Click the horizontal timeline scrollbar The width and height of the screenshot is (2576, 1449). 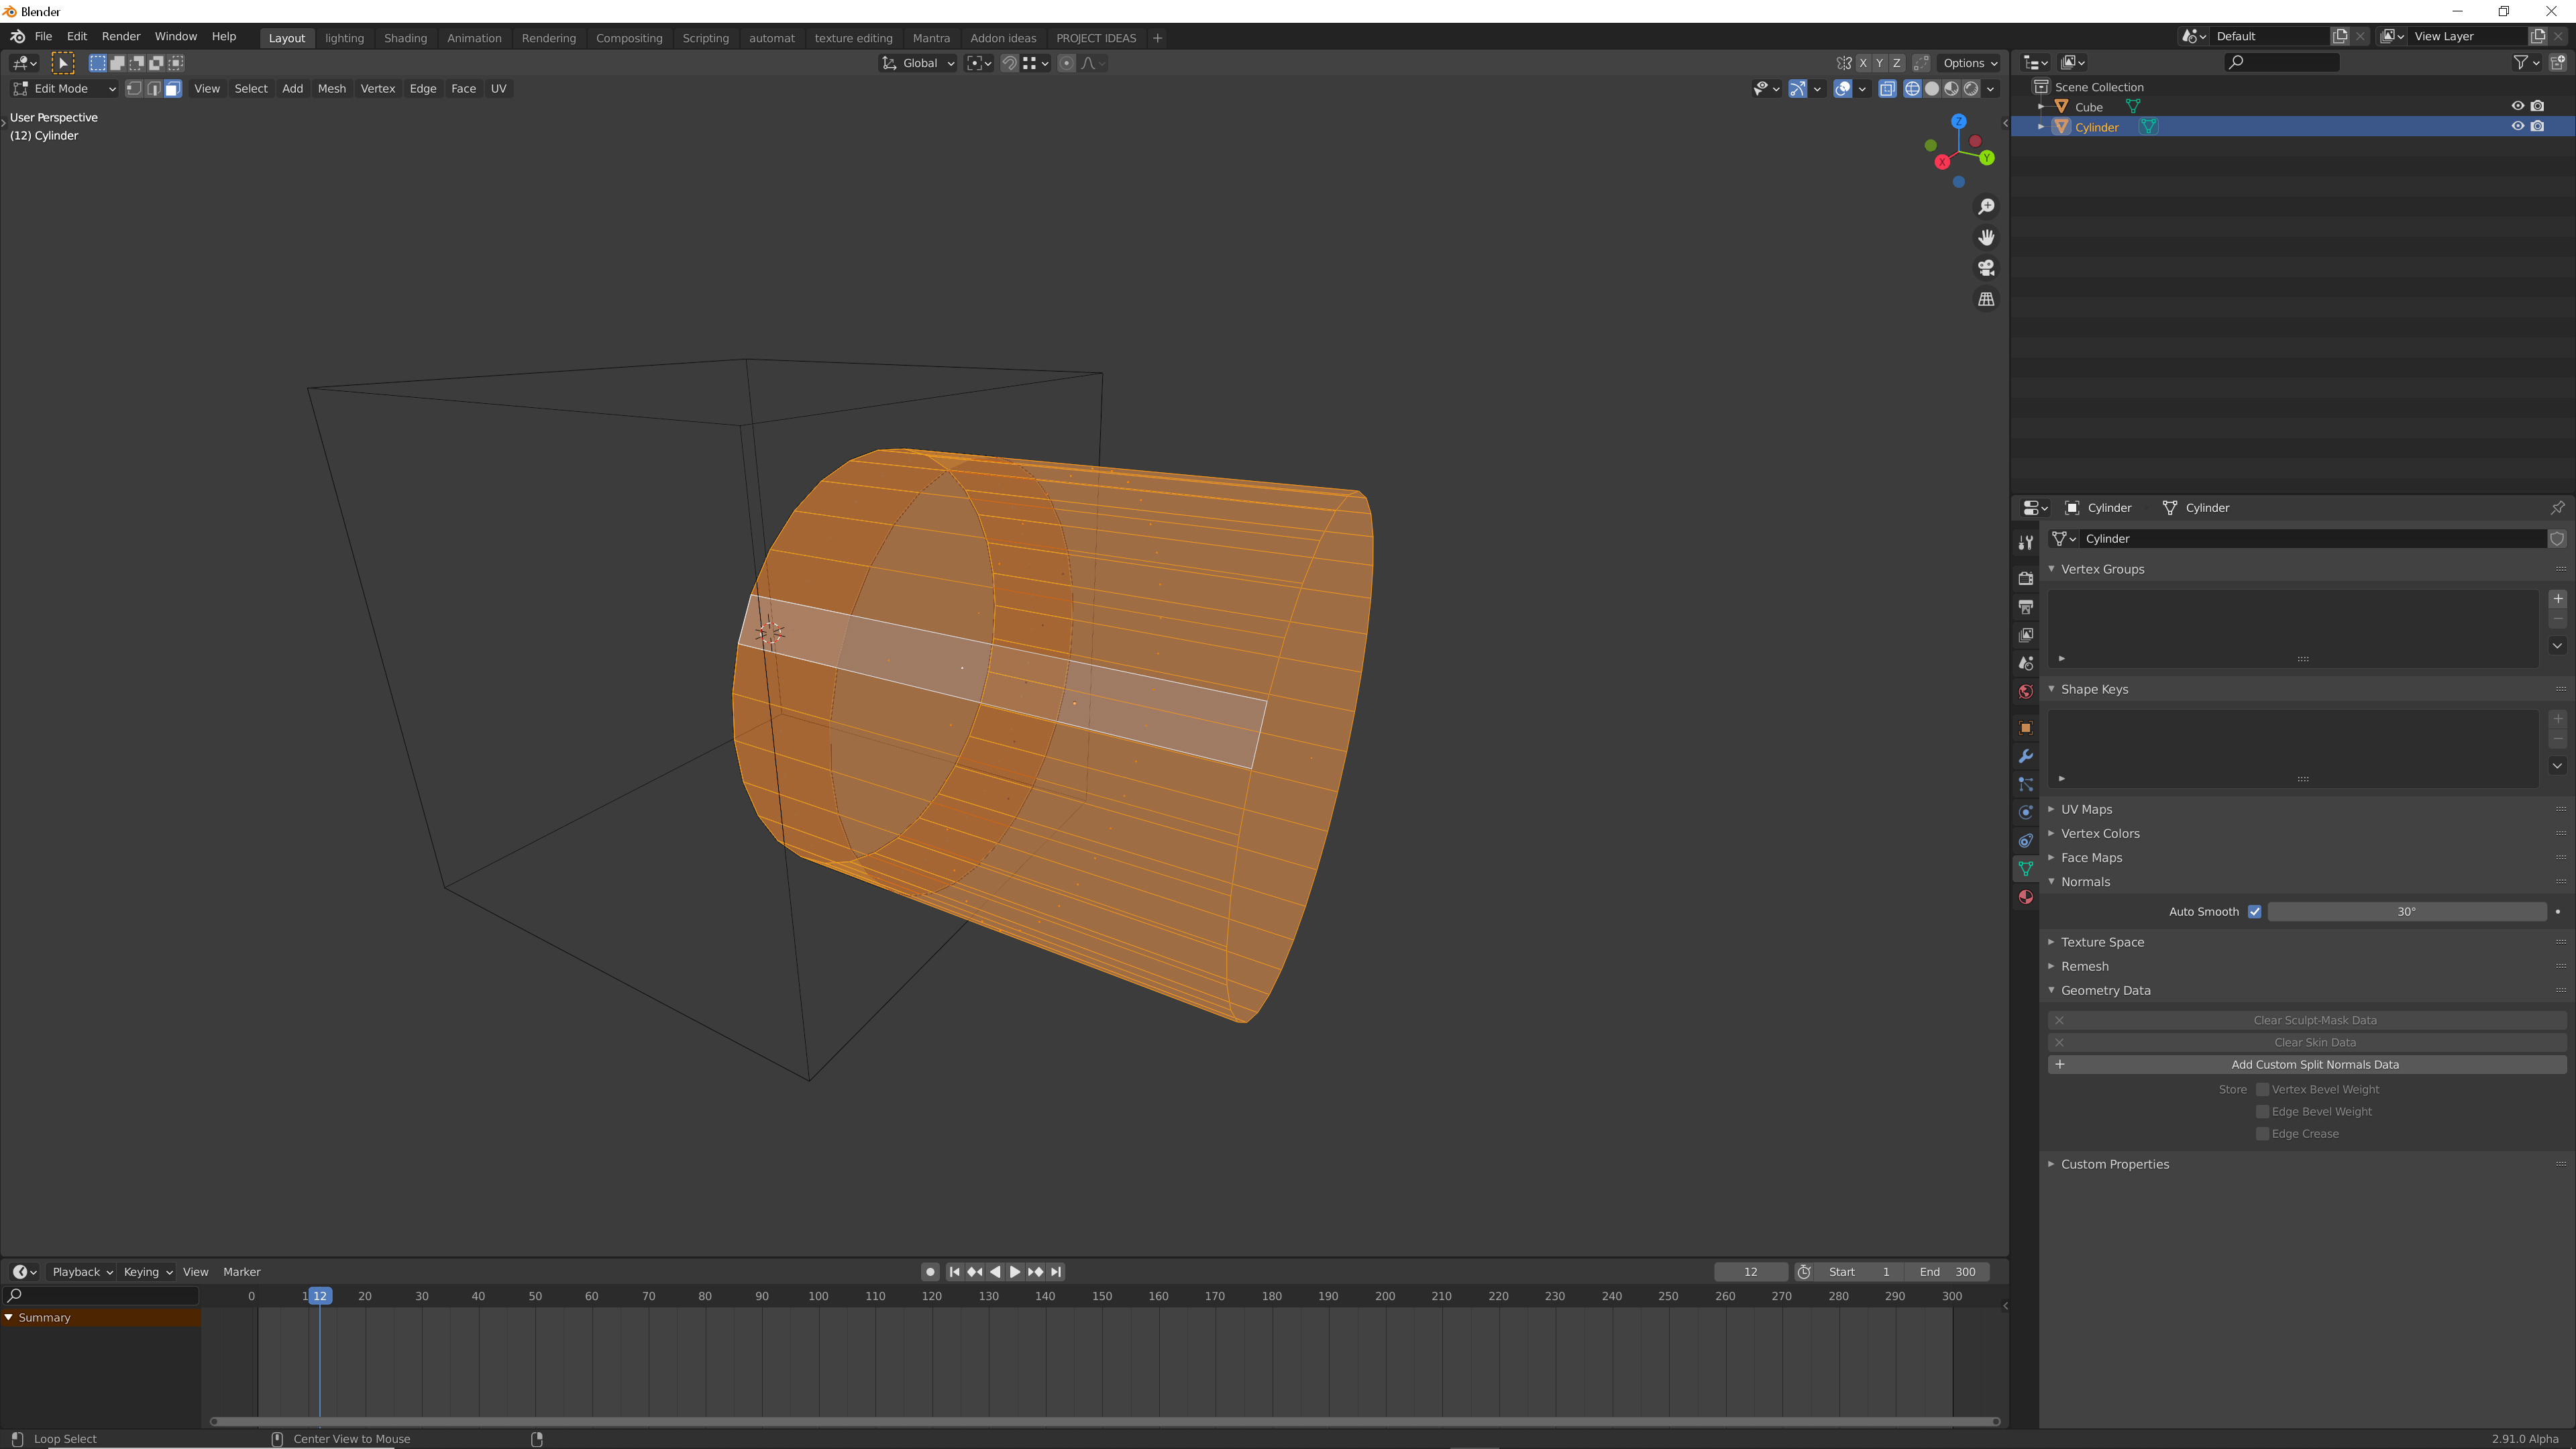[1104, 1421]
